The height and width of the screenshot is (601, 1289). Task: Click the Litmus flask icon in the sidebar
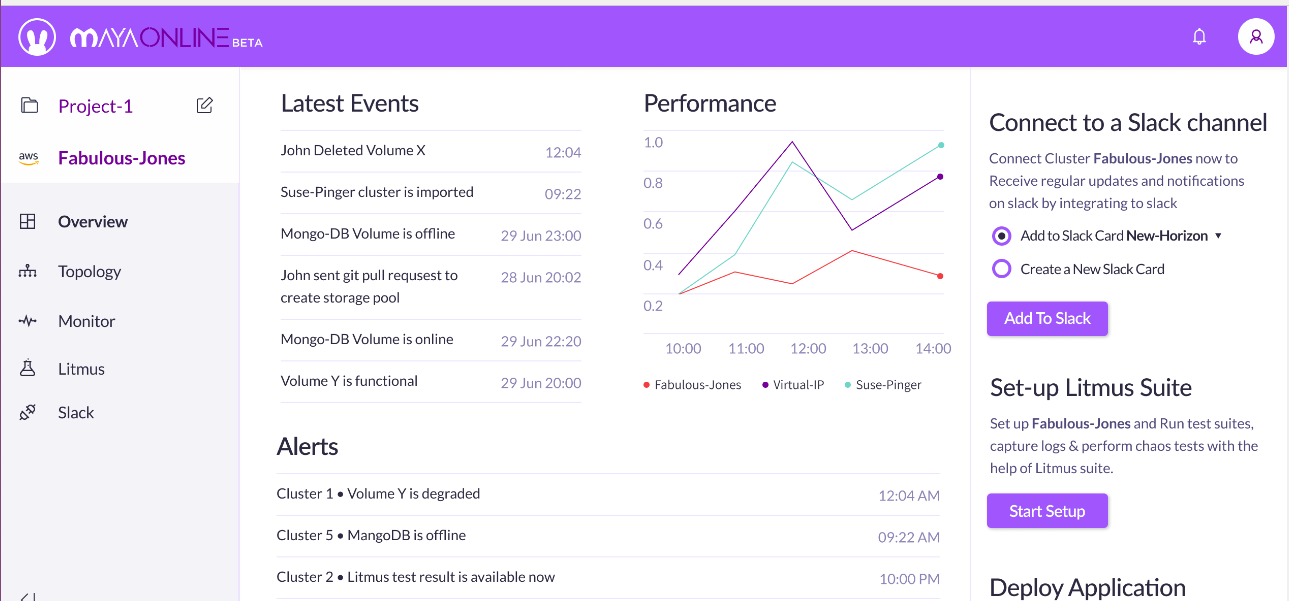tap(28, 369)
